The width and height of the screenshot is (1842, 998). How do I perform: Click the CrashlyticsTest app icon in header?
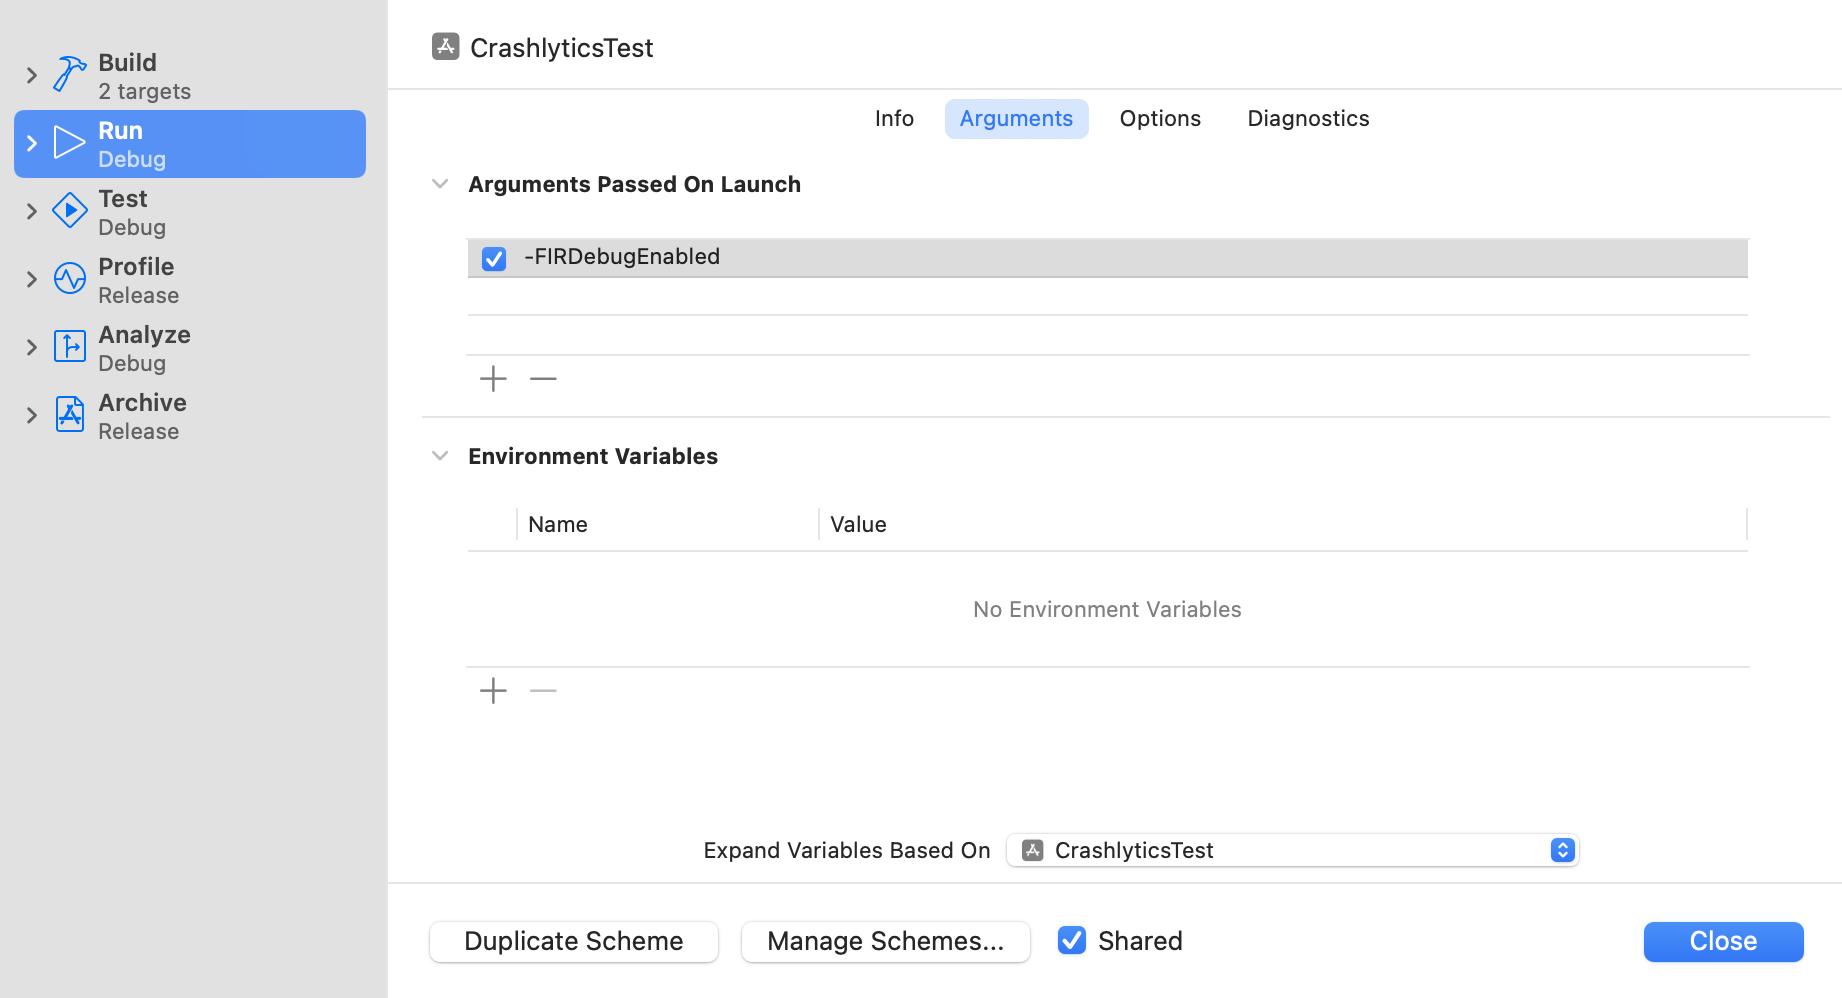445,47
